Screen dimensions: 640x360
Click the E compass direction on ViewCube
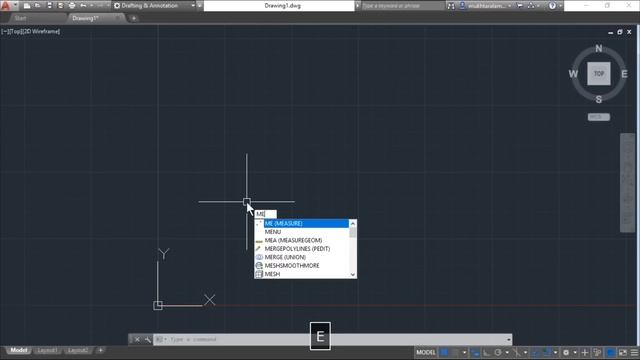(624, 74)
